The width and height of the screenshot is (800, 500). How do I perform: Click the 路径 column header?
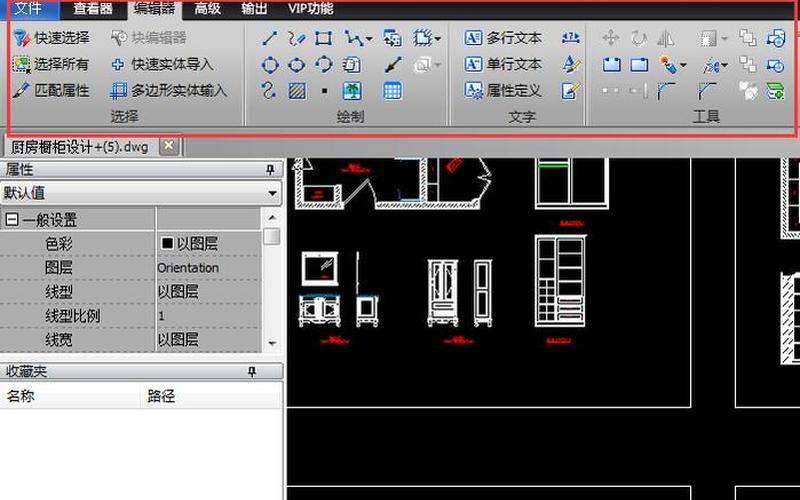[211, 396]
